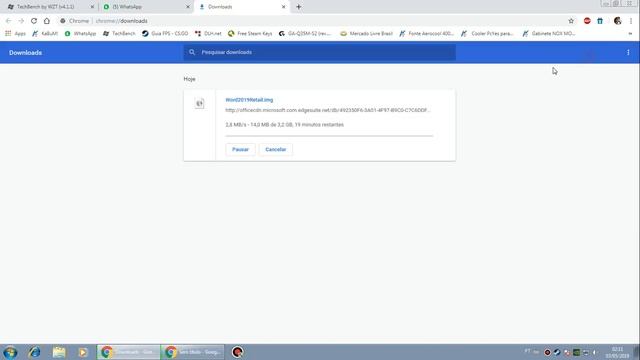Image resolution: width=640 pixels, height=360 pixels.
Task: Open the Cooler PcYes bookmark
Action: tap(487, 33)
